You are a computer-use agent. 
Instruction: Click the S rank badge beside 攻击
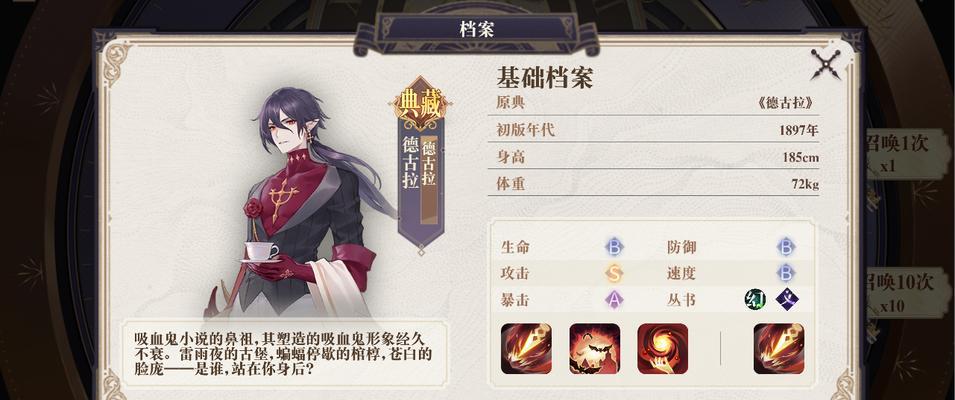tap(614, 273)
